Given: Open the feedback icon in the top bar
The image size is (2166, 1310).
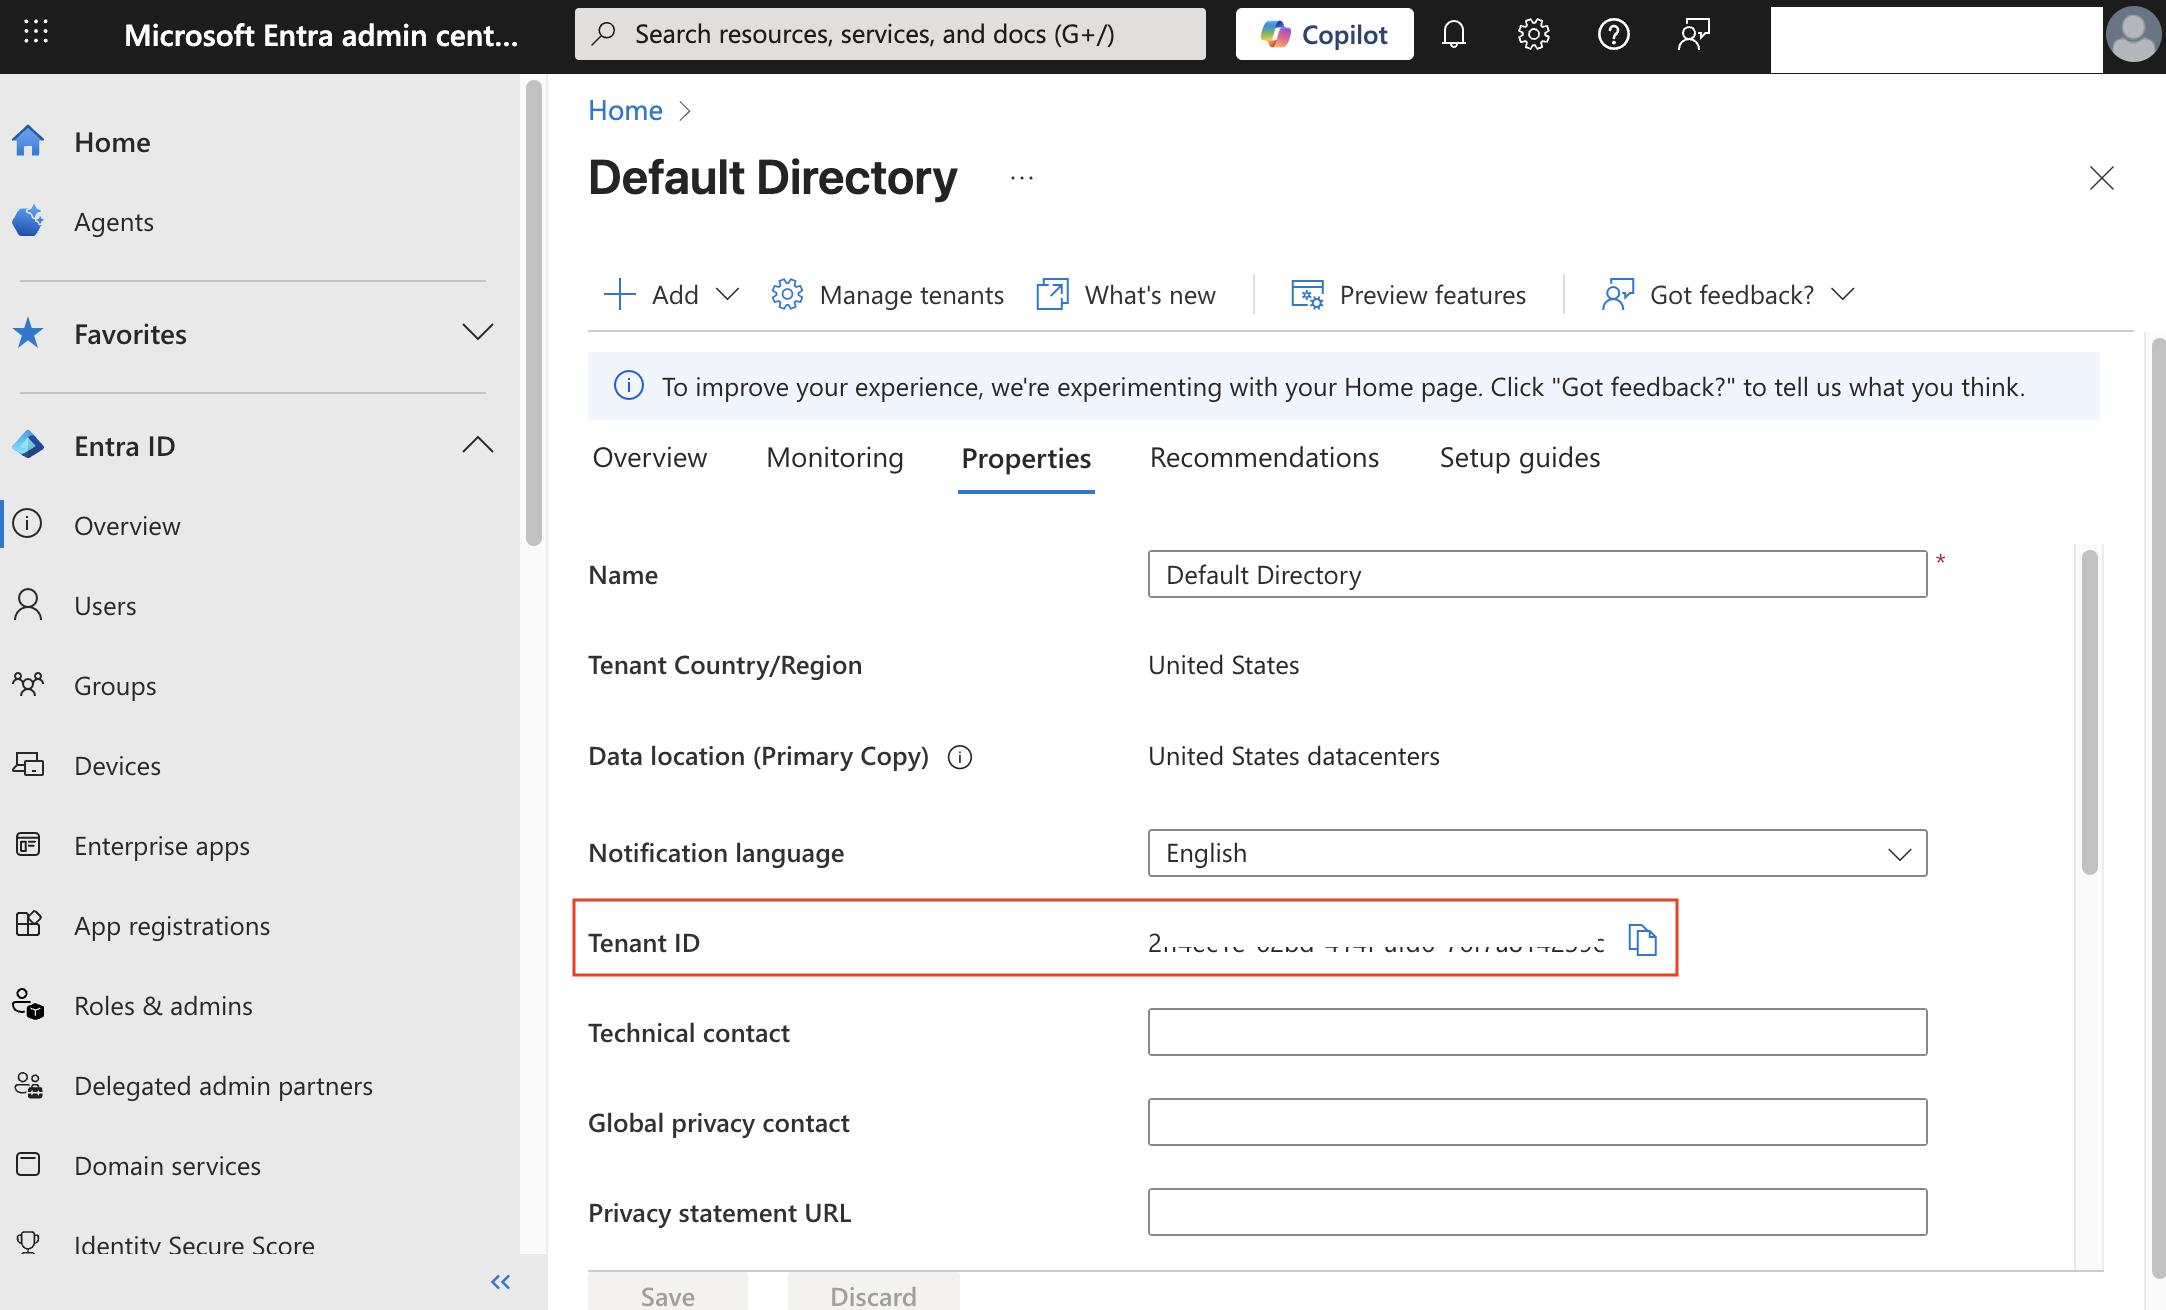Looking at the screenshot, I should point(1694,33).
